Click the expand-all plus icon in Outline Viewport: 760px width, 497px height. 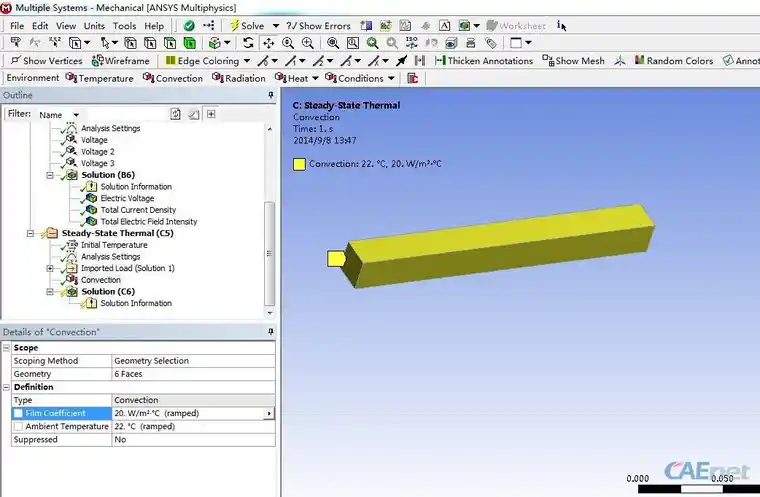pos(211,114)
